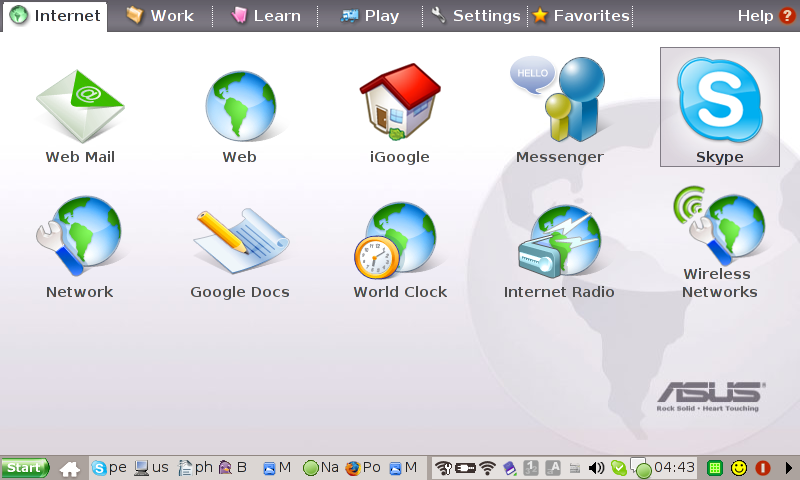The image size is (800, 480).
Task: Open iGoogle house icon
Action: pyautogui.click(x=399, y=113)
